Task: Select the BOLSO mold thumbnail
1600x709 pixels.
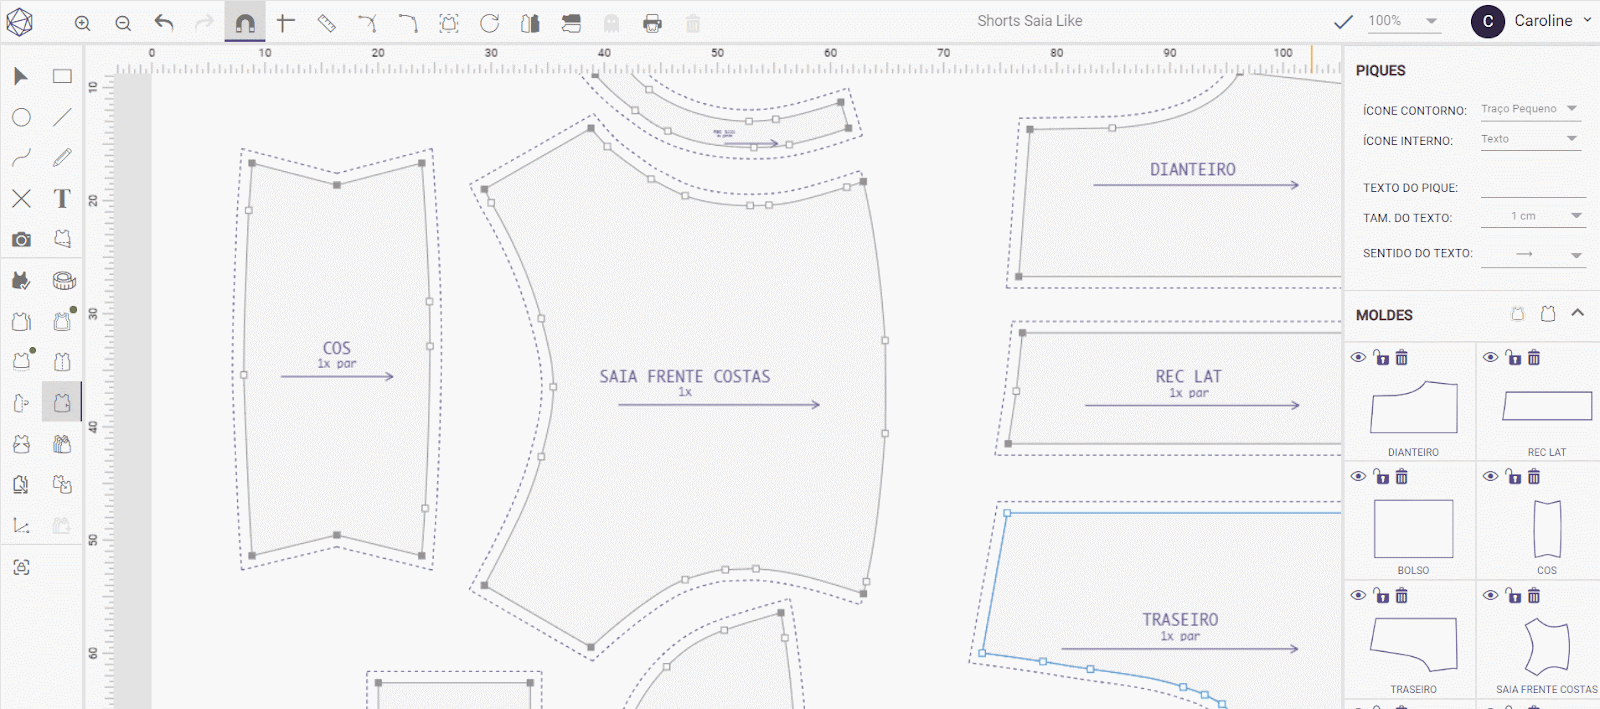Action: [x=1414, y=529]
